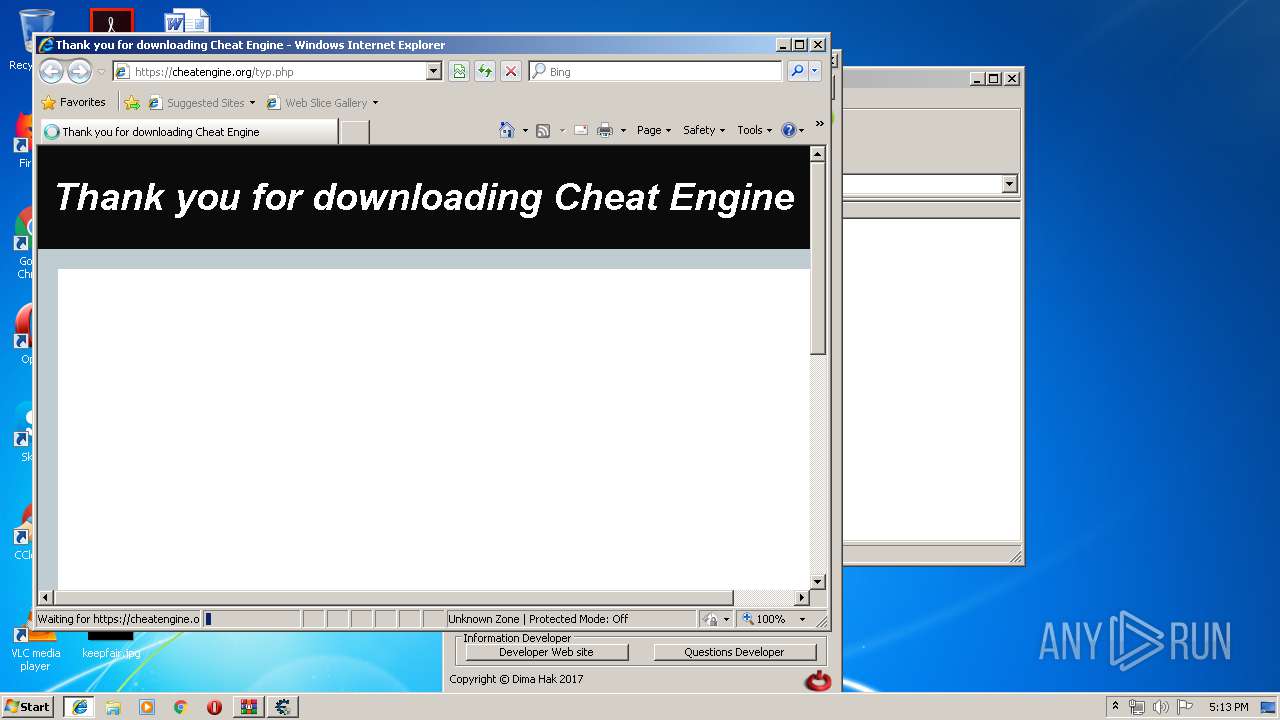
Task: Click the volume speaker tray icon
Action: point(1161,707)
